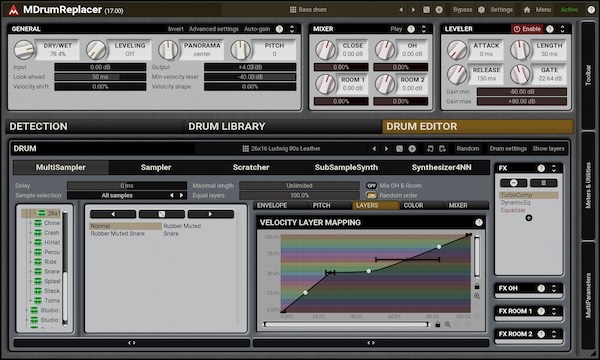Toggle Show layers
Image resolution: width=600 pixels, height=360 pixels.
click(x=548, y=148)
